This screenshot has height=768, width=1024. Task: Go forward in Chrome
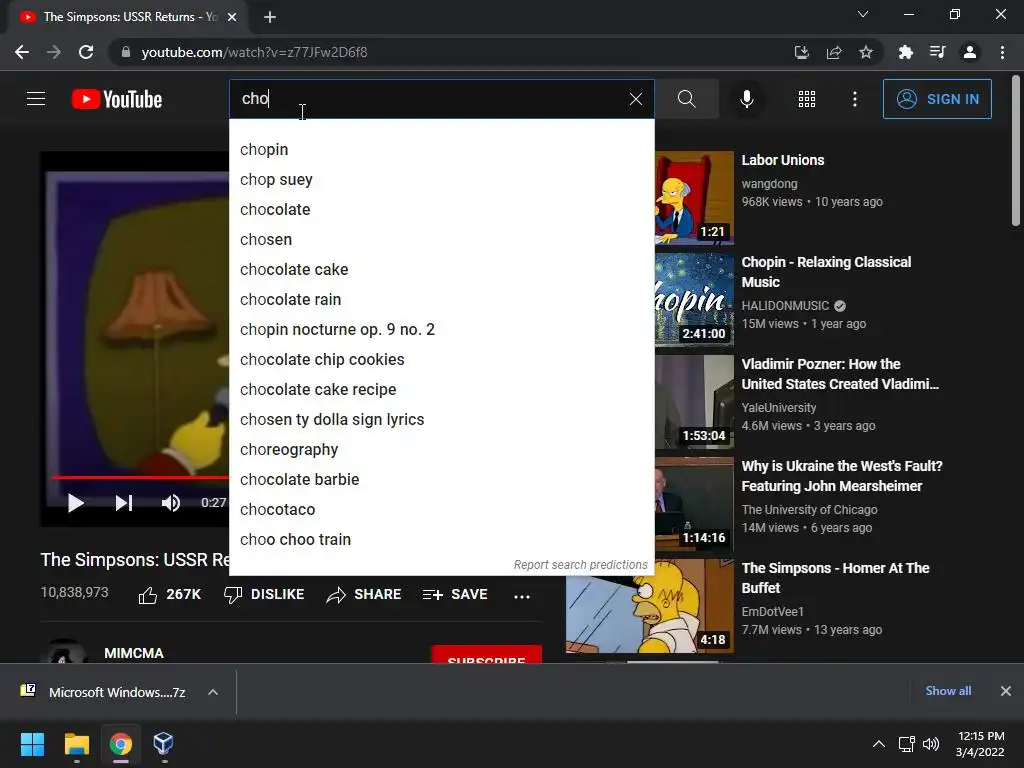pos(54,52)
